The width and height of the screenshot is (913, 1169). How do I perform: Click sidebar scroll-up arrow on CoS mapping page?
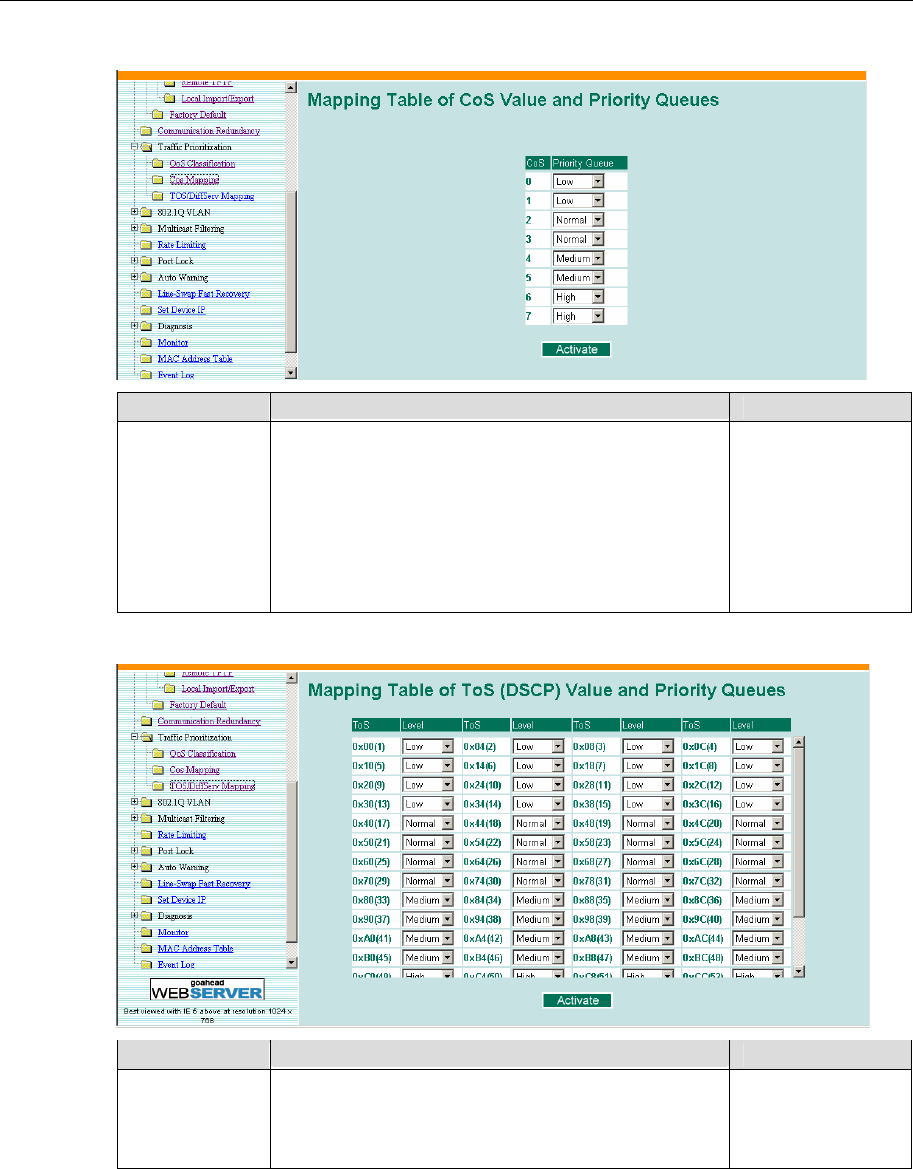click(291, 87)
